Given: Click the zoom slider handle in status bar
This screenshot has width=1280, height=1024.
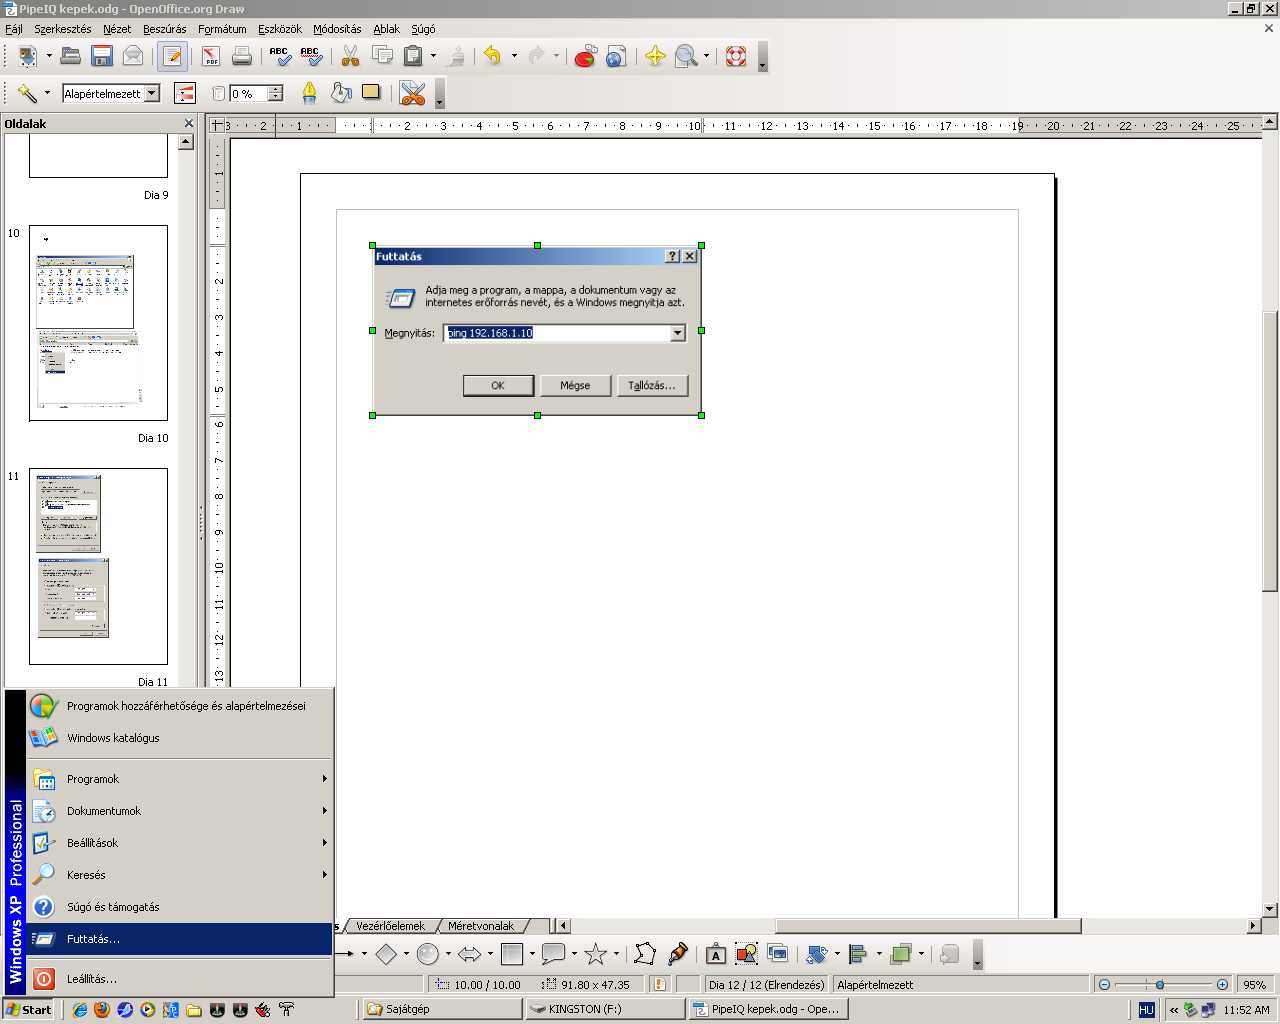Looking at the screenshot, I should [1160, 985].
